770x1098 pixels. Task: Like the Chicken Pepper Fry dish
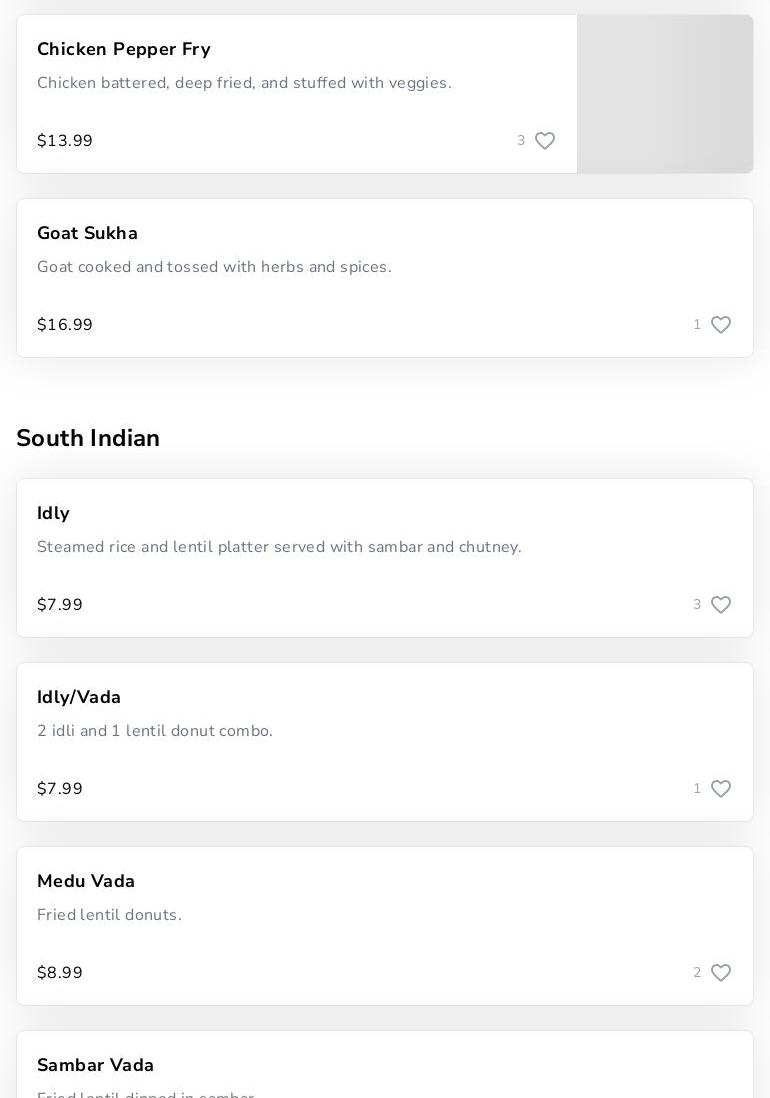coord(545,141)
